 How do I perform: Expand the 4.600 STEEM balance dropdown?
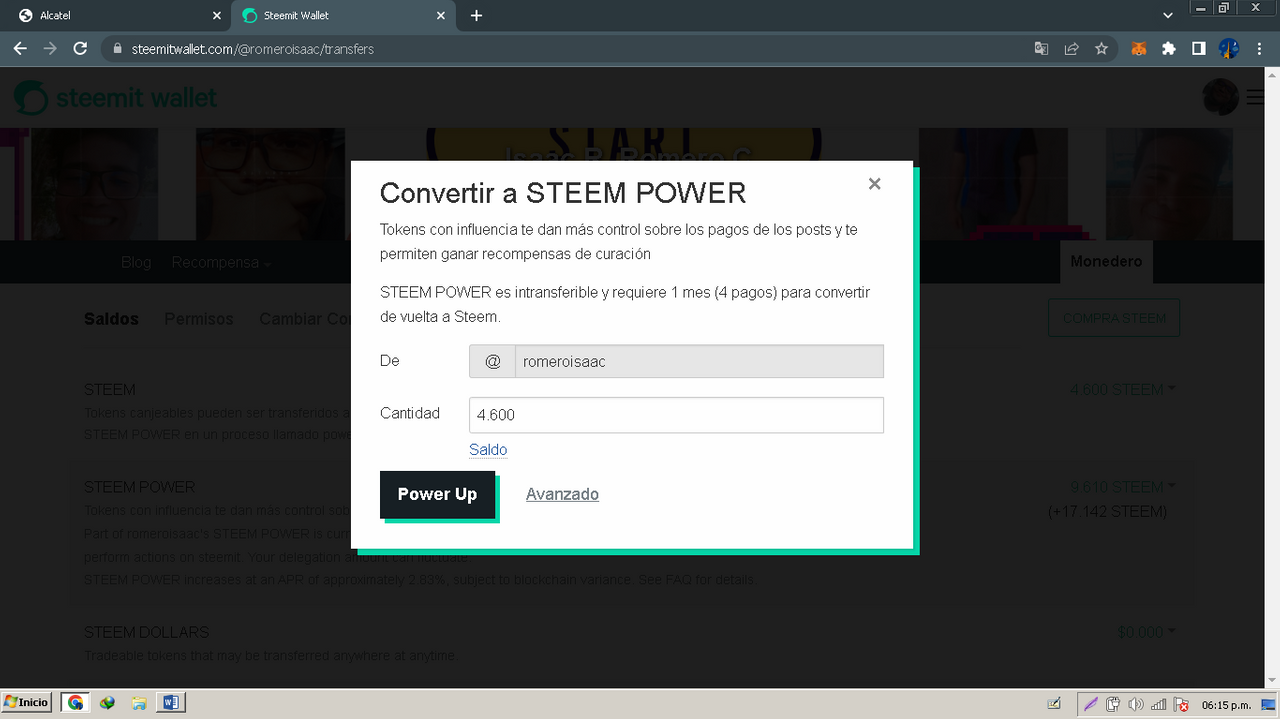pyautogui.click(x=1122, y=389)
